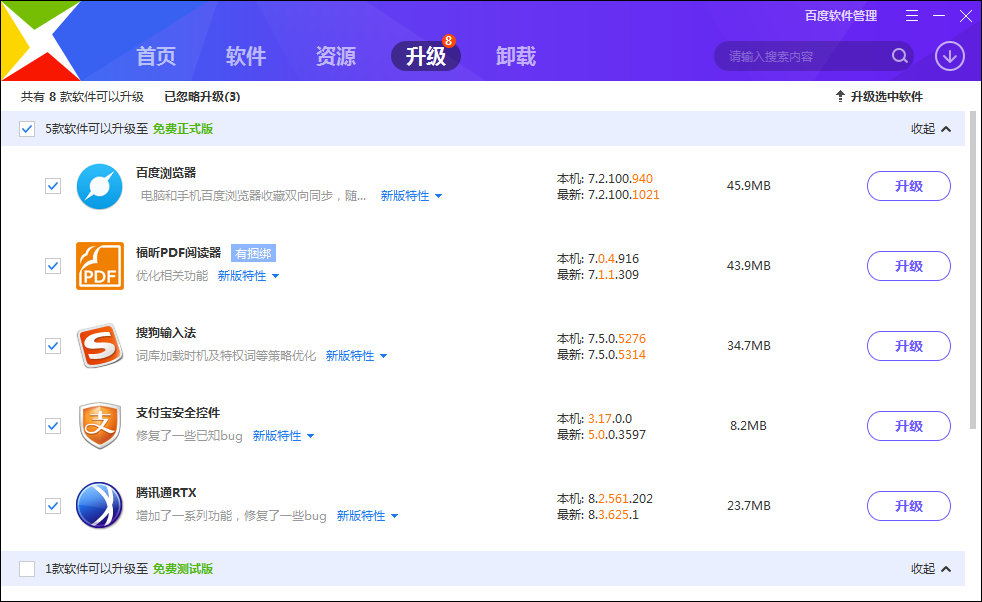Click 升级选中软件 to upgrade selected software
The width and height of the screenshot is (982, 602).
click(x=889, y=96)
